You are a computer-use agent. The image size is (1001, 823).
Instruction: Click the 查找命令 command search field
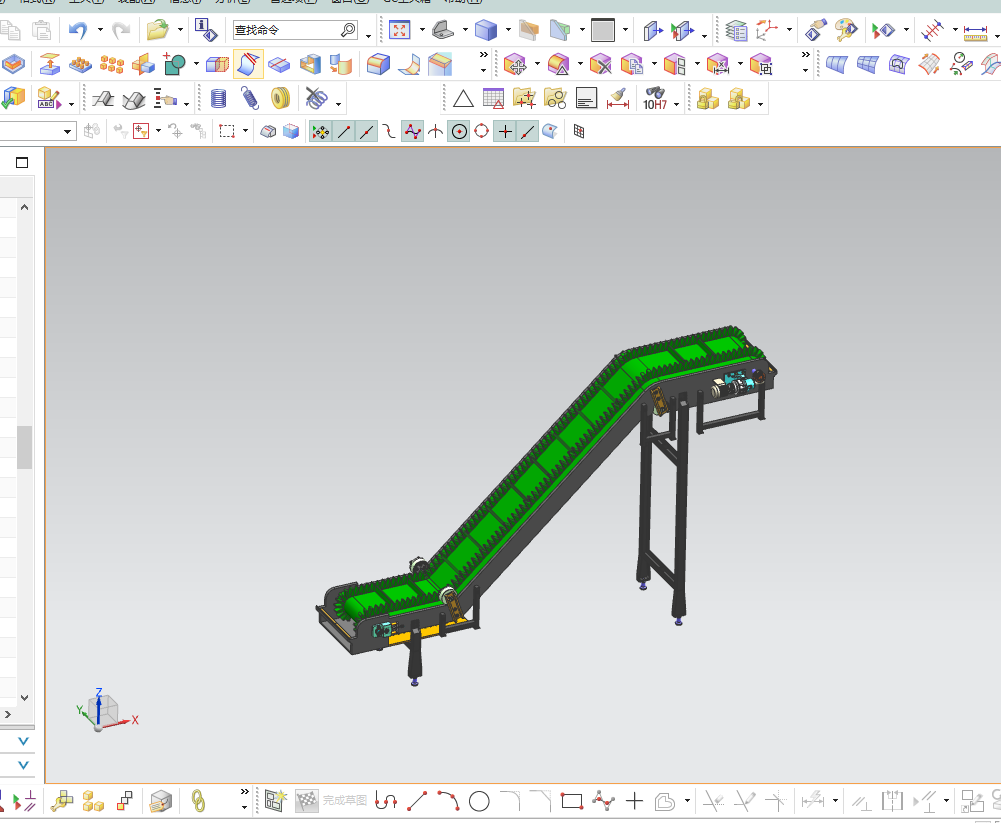tap(296, 30)
